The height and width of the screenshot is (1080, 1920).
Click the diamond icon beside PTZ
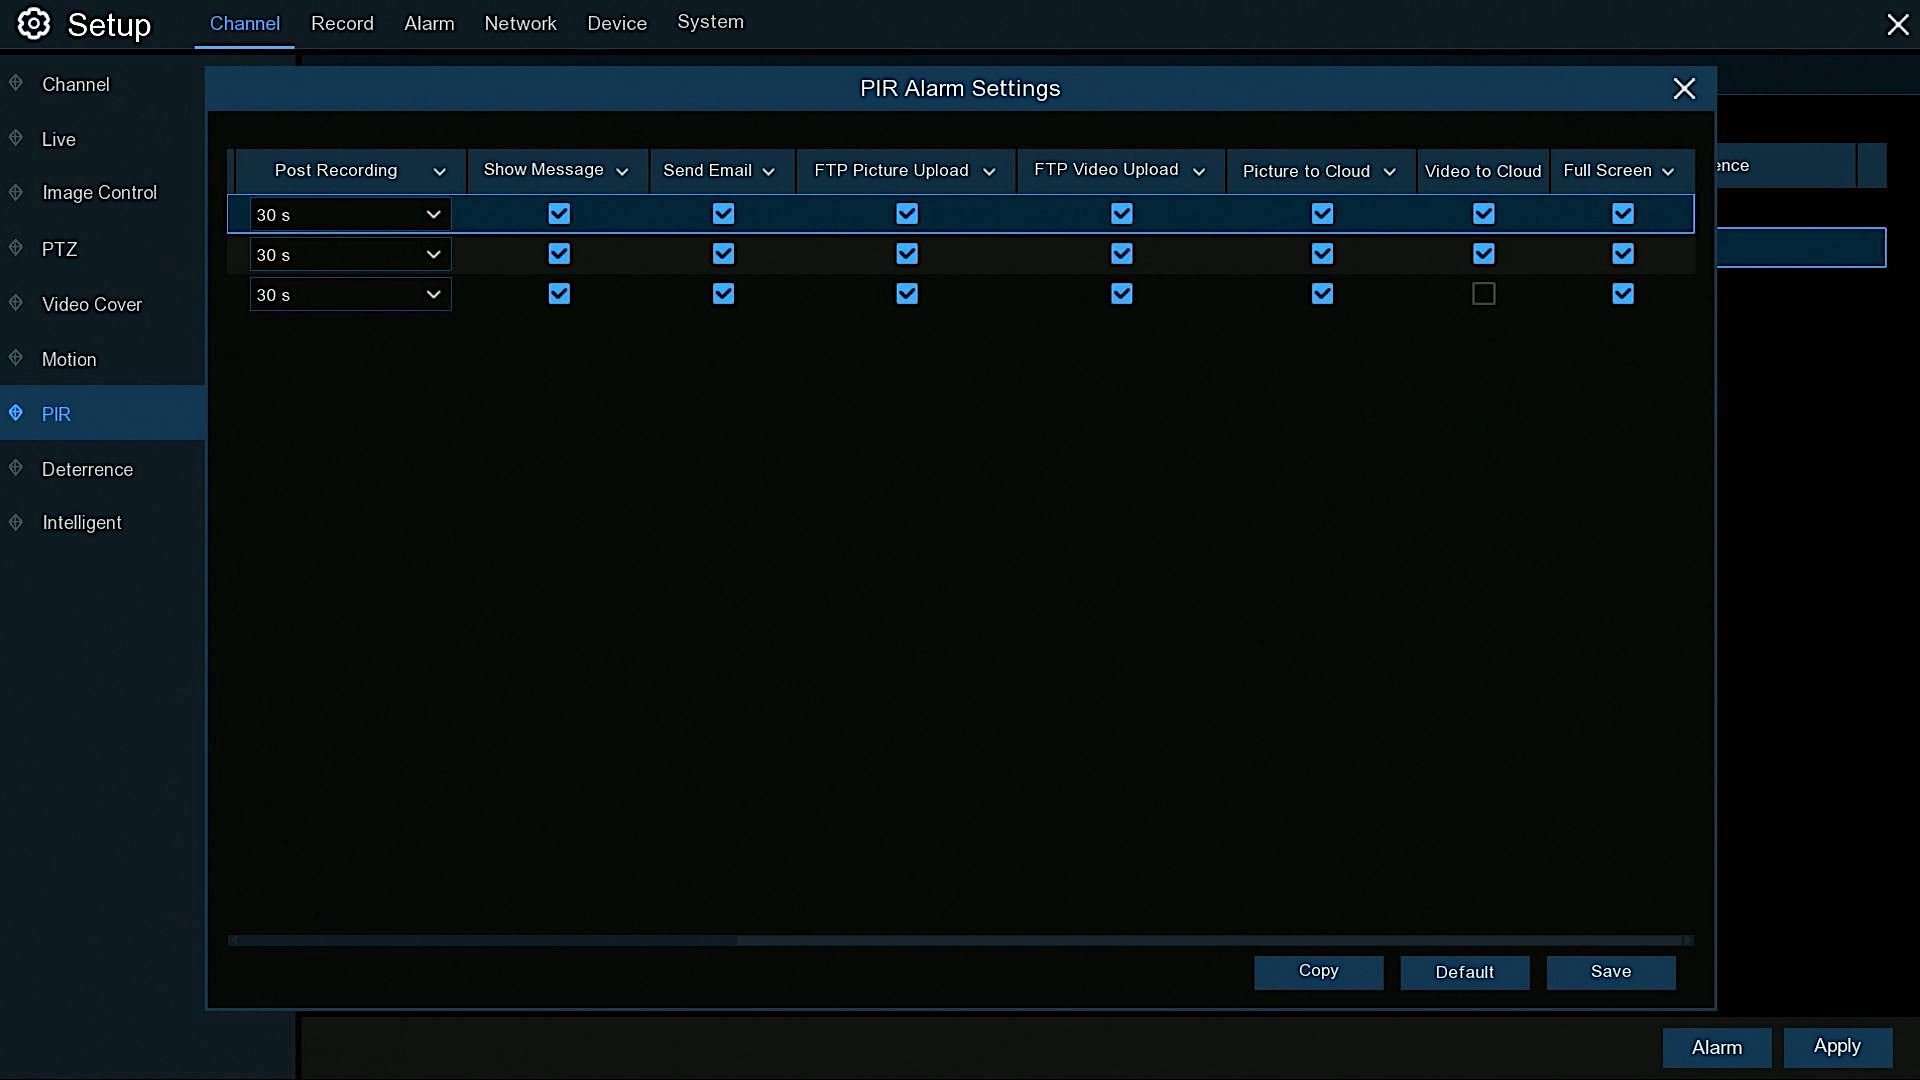(16, 248)
